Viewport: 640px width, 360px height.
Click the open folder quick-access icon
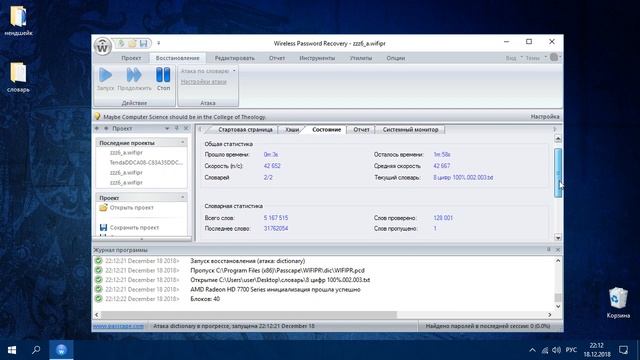(132, 43)
